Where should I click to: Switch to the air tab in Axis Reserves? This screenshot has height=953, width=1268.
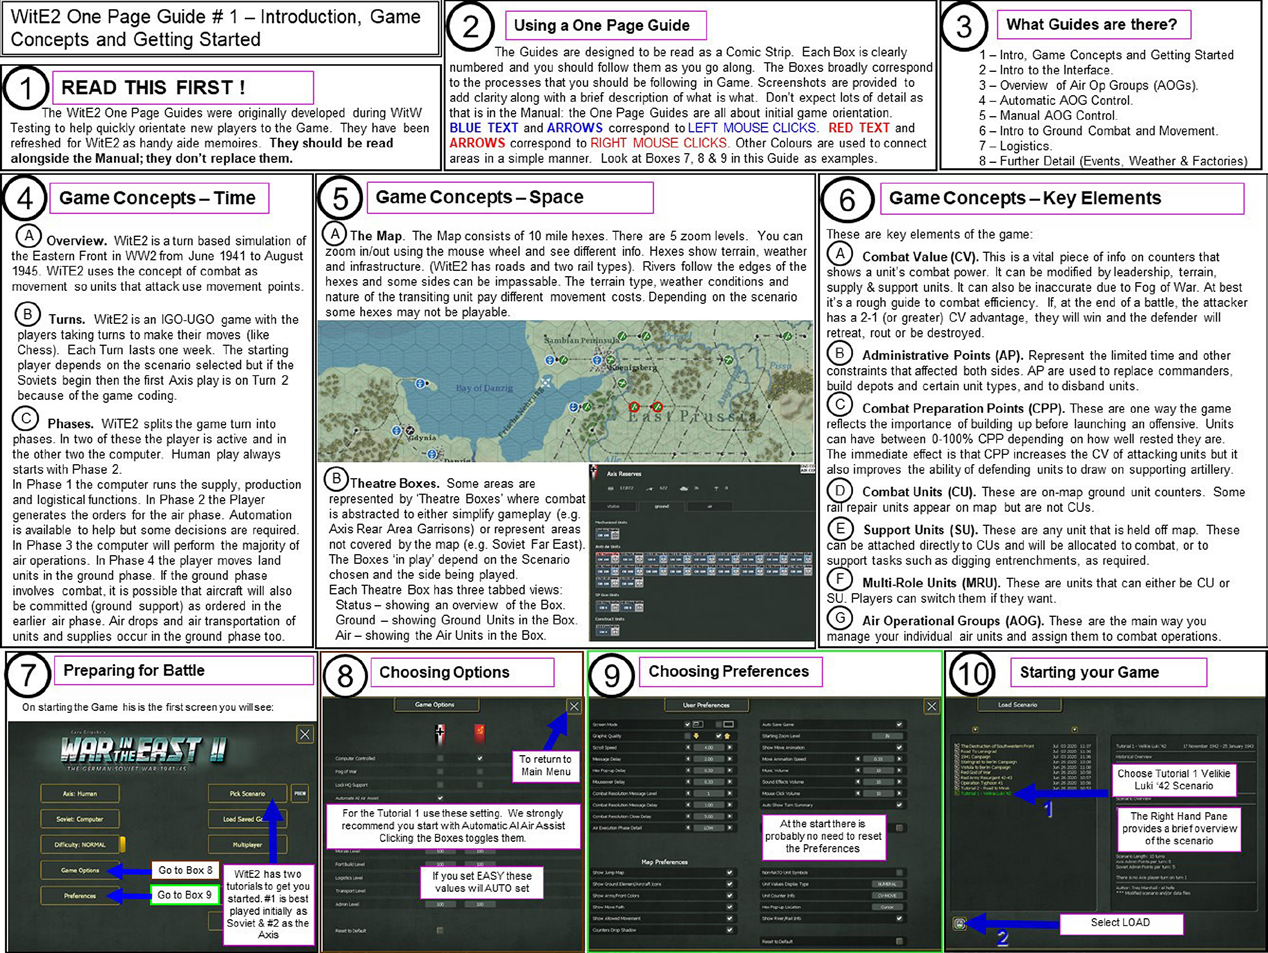[x=709, y=507]
